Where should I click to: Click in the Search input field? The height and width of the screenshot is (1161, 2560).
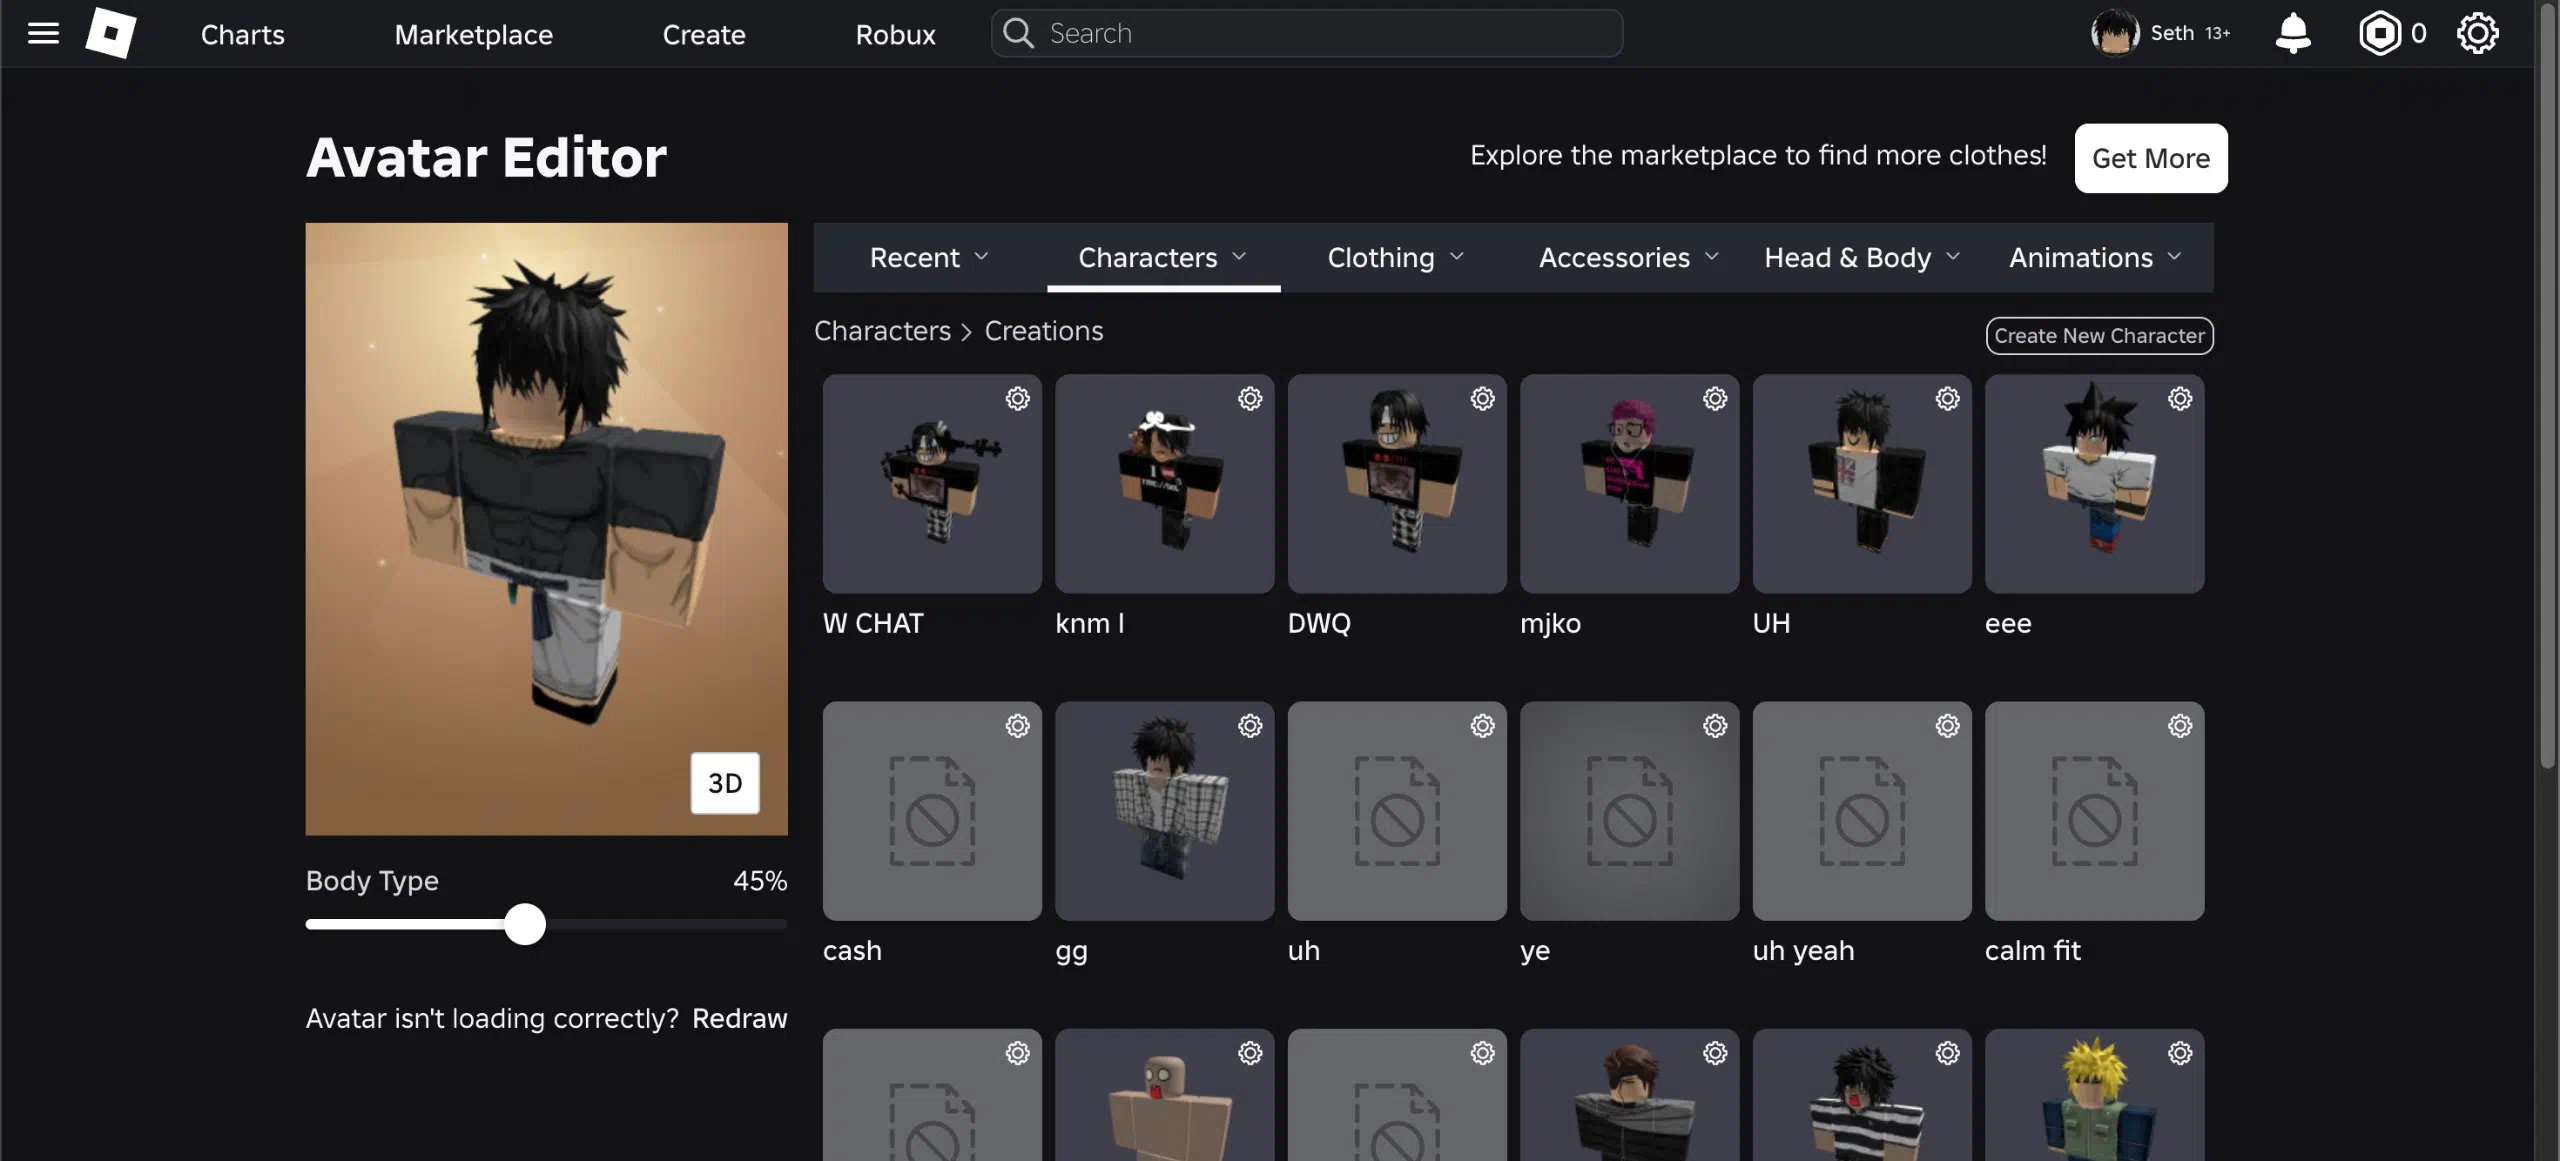tap(1307, 33)
